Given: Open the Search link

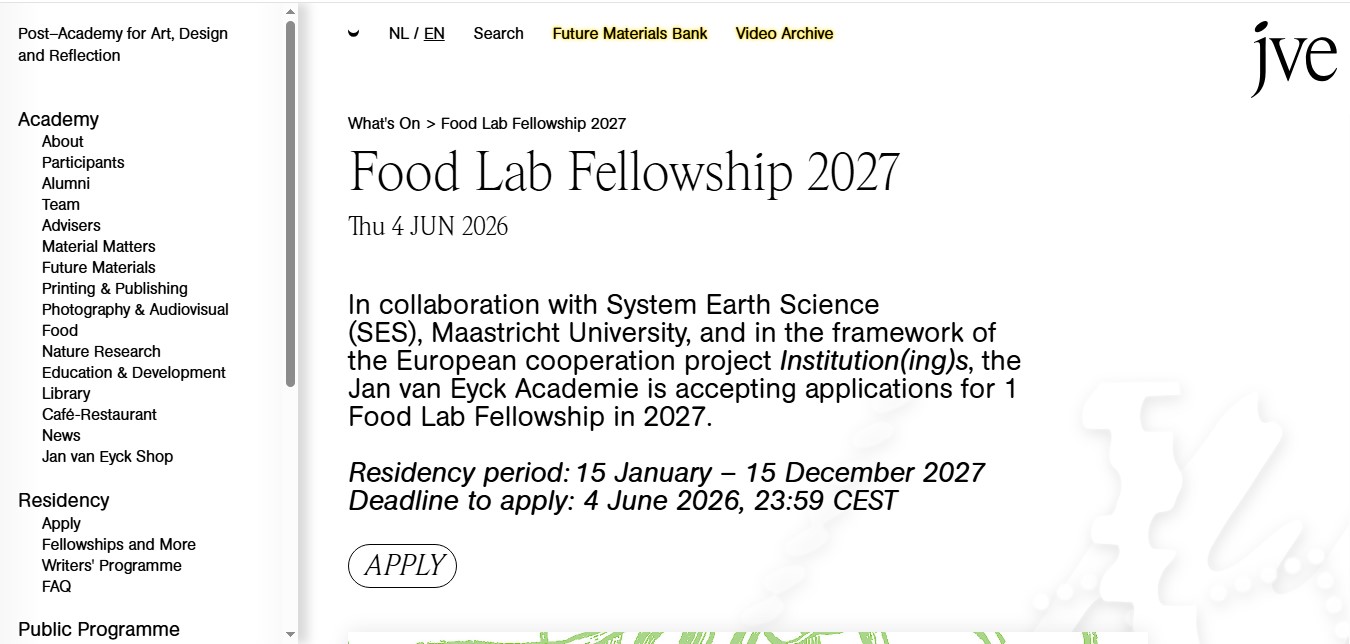Looking at the screenshot, I should click(498, 34).
